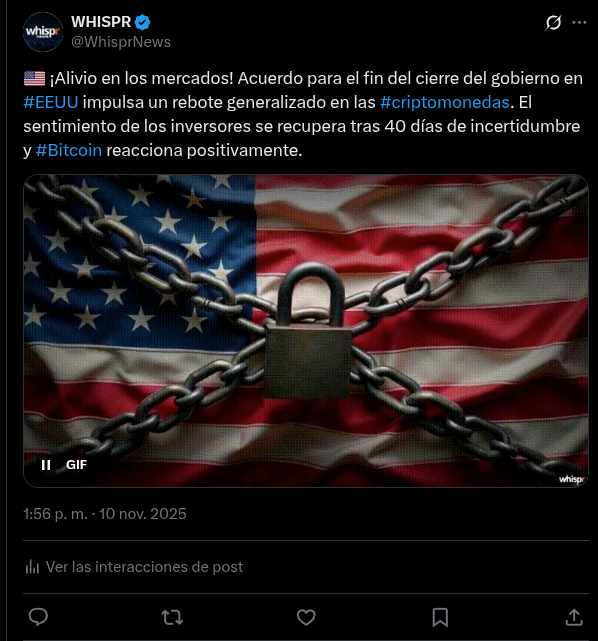
Task: Open the @WhisprNews handle
Action: click(121, 42)
